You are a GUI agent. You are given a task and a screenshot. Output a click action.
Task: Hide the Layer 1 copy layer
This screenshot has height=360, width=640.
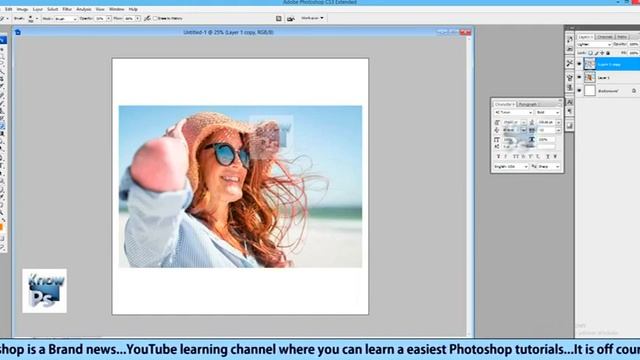point(579,64)
